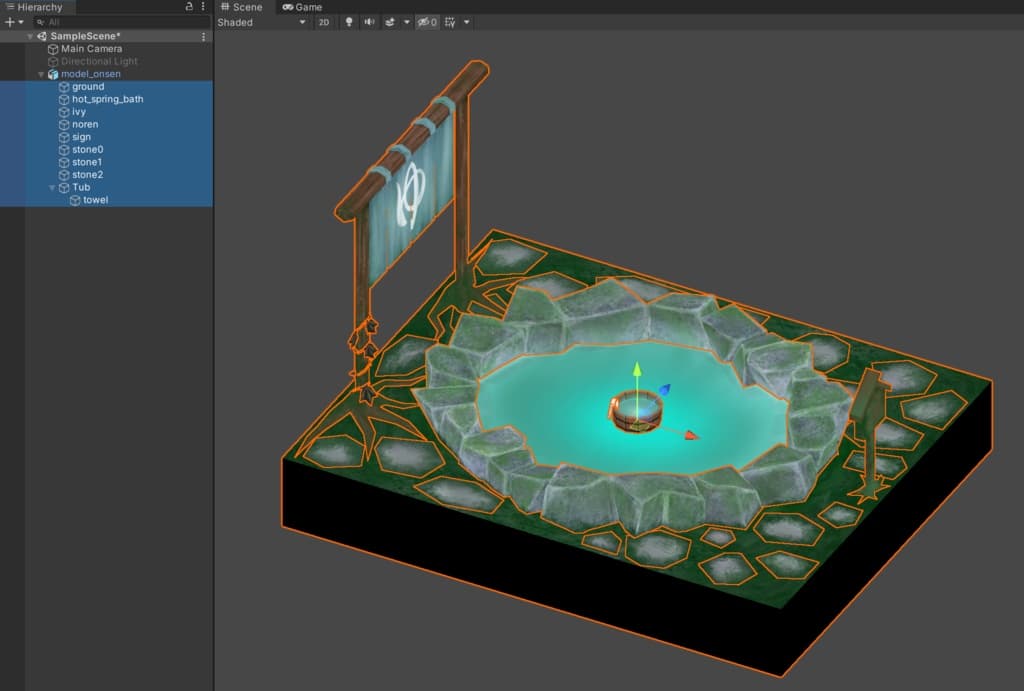Toggle scene lighting with the lightbulb icon
Viewport: 1024px width, 691px height.
tap(349, 22)
